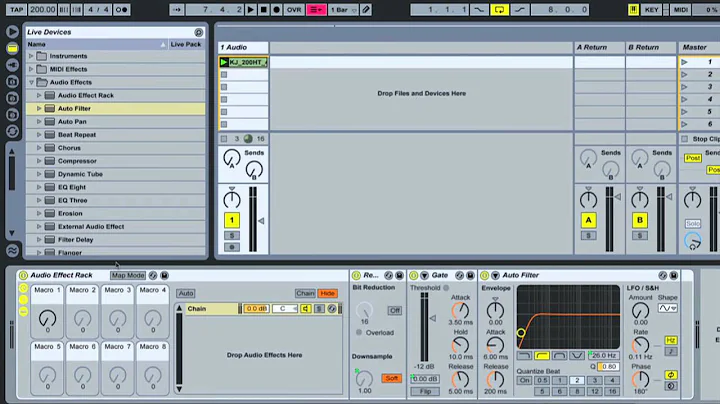Toggle the Follow arrow button in transport

pyautogui.click(x=177, y=10)
